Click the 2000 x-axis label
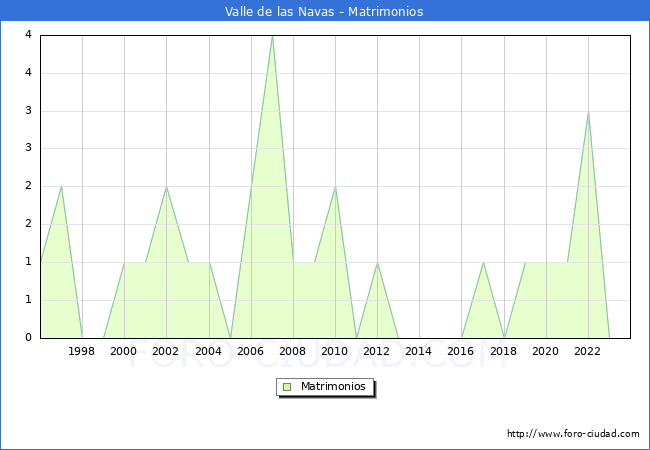The width and height of the screenshot is (650, 450). 124,351
